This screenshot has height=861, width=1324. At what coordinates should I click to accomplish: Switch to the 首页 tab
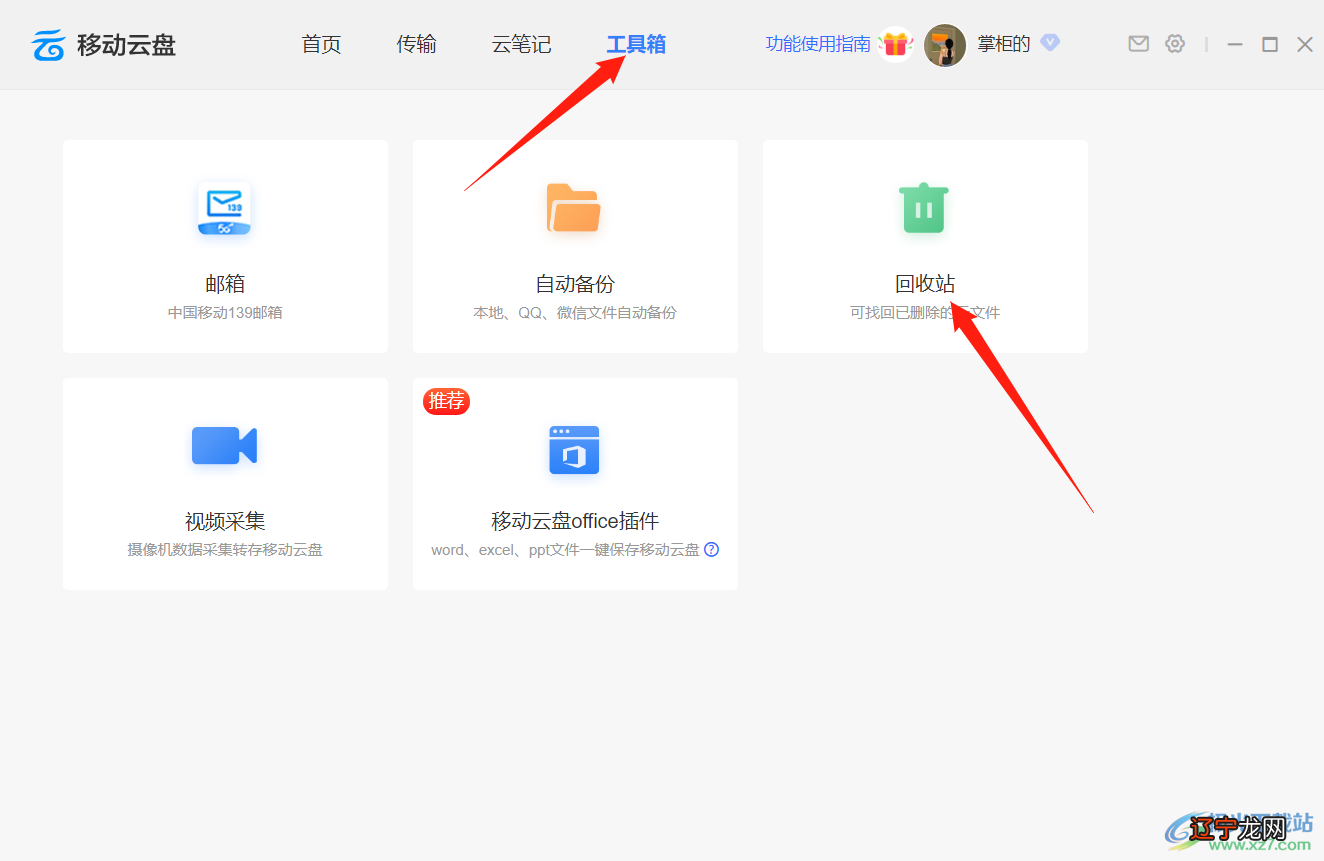[321, 44]
